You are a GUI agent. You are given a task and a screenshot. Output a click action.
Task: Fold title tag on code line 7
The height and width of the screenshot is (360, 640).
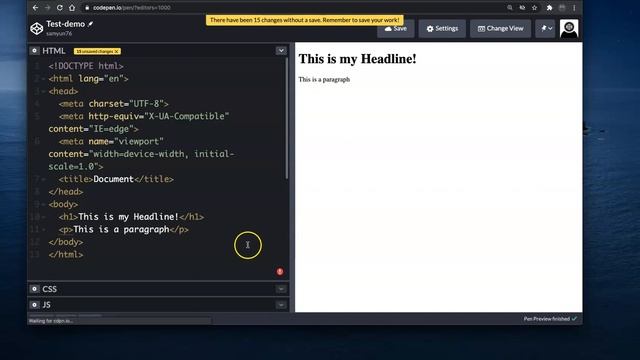click(43, 179)
